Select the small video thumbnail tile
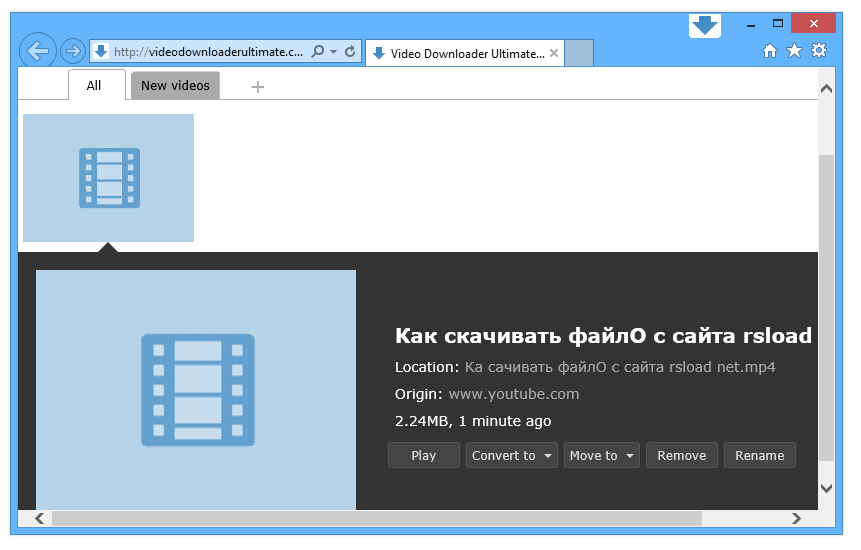 [x=108, y=178]
